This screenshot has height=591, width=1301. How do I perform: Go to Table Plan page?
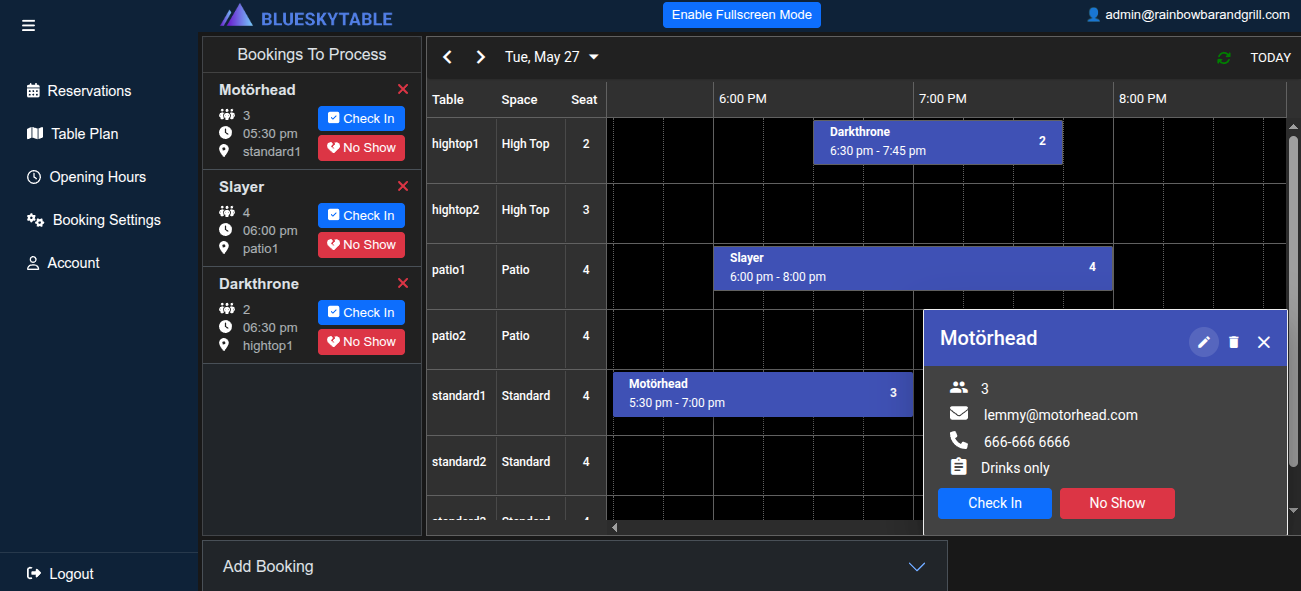72,134
